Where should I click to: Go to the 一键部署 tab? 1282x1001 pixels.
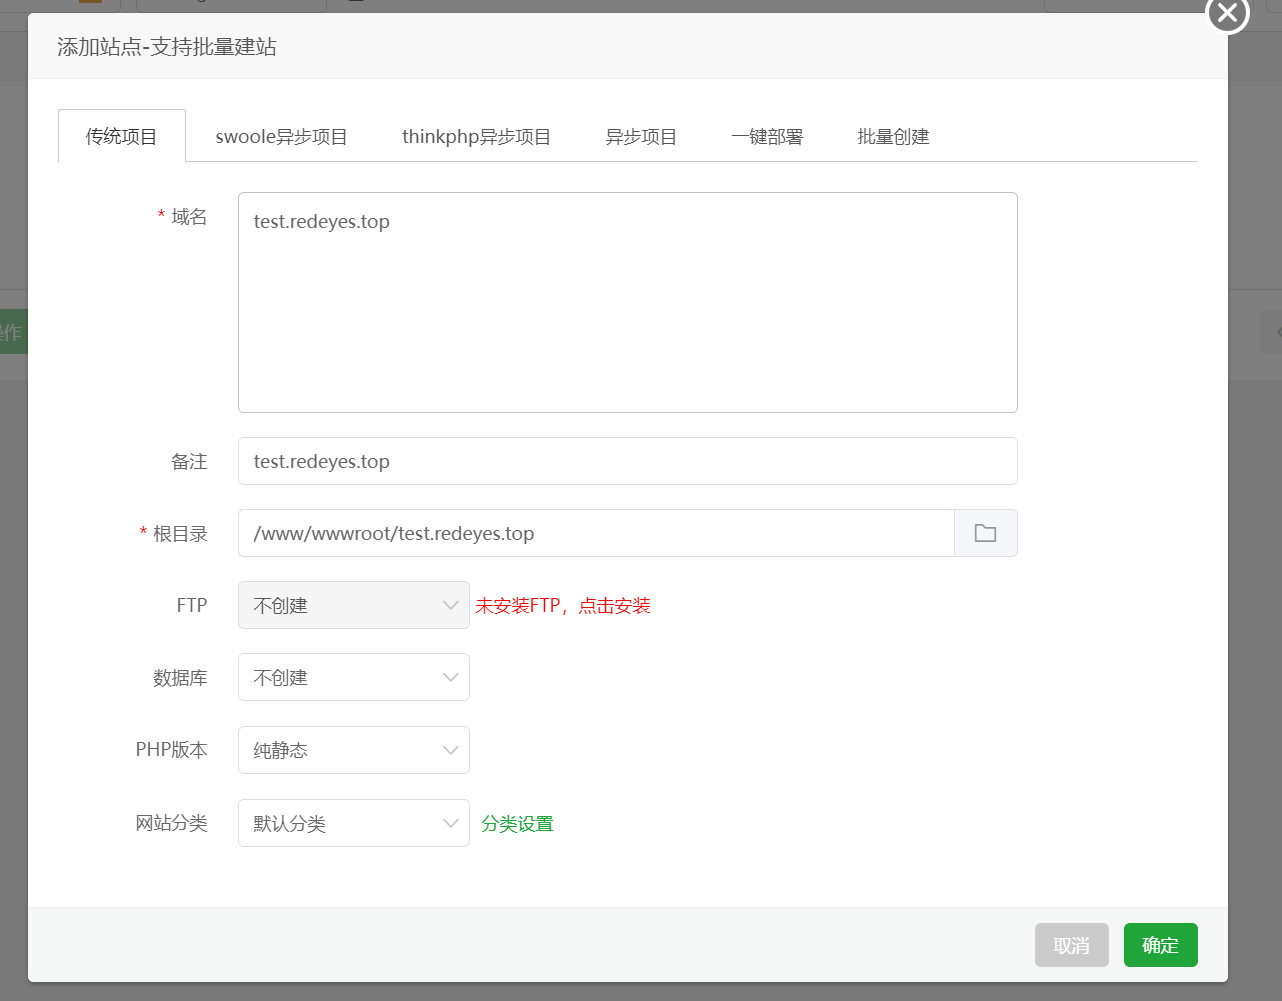pos(767,137)
